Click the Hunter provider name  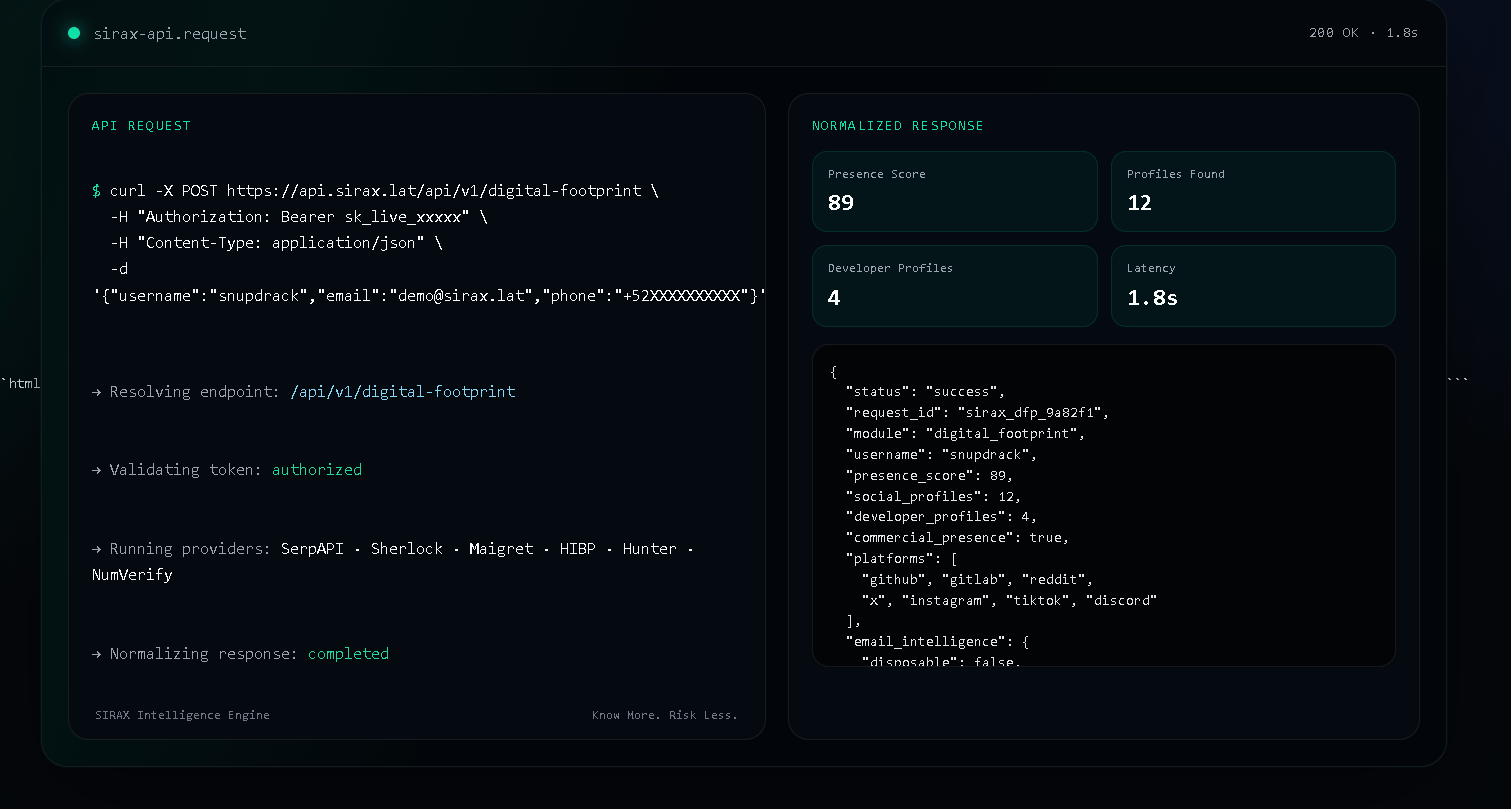click(x=650, y=549)
